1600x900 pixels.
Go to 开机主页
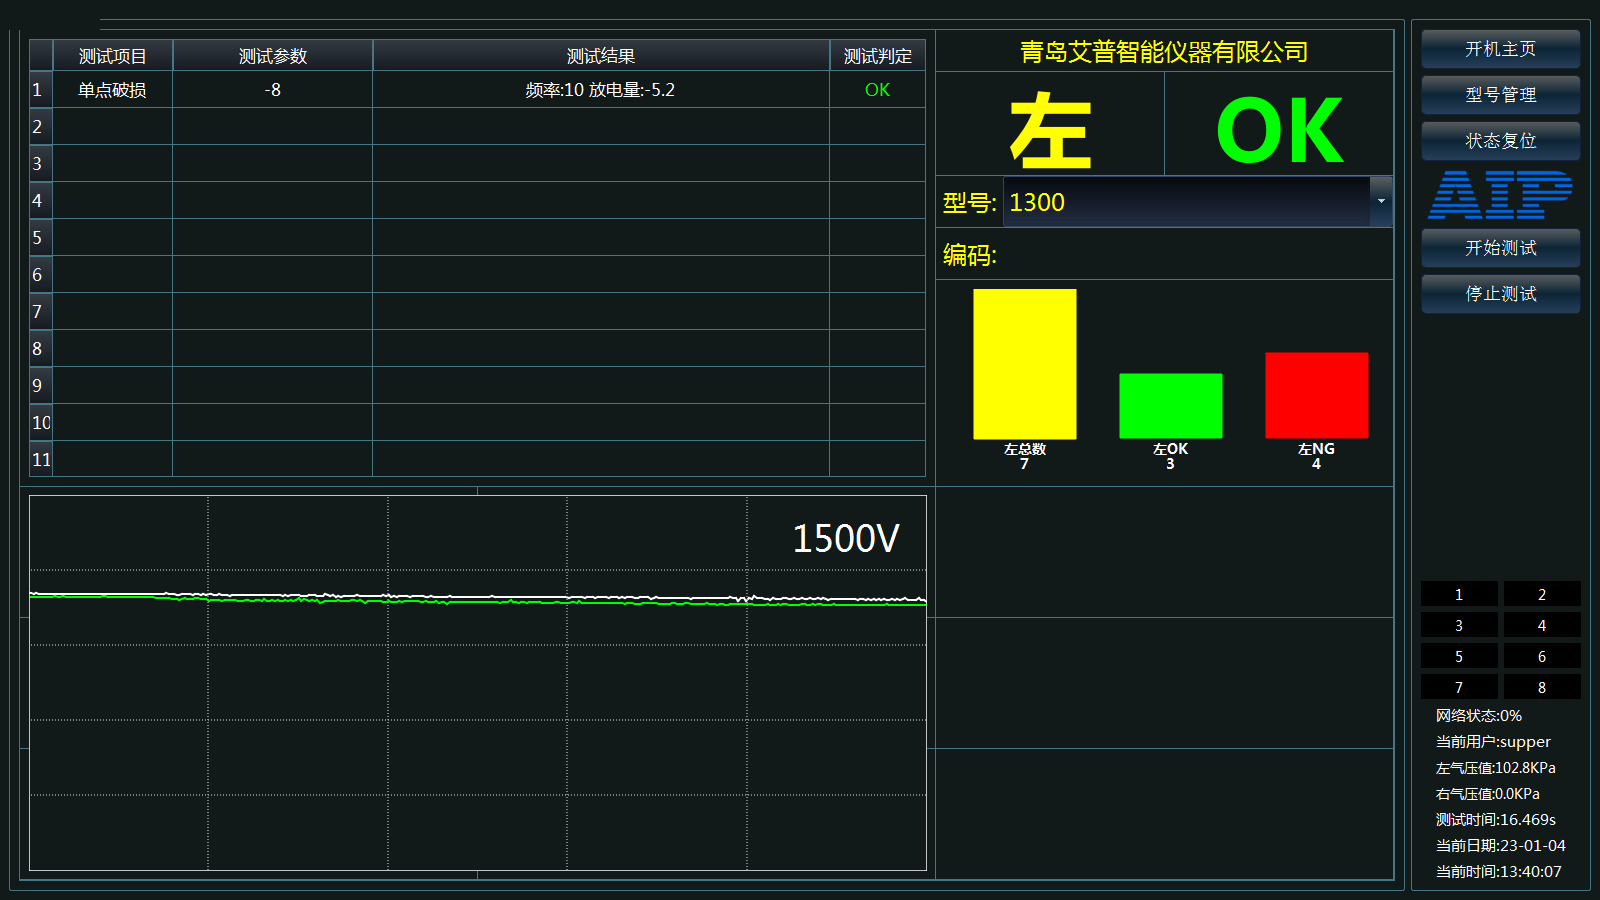pos(1500,48)
